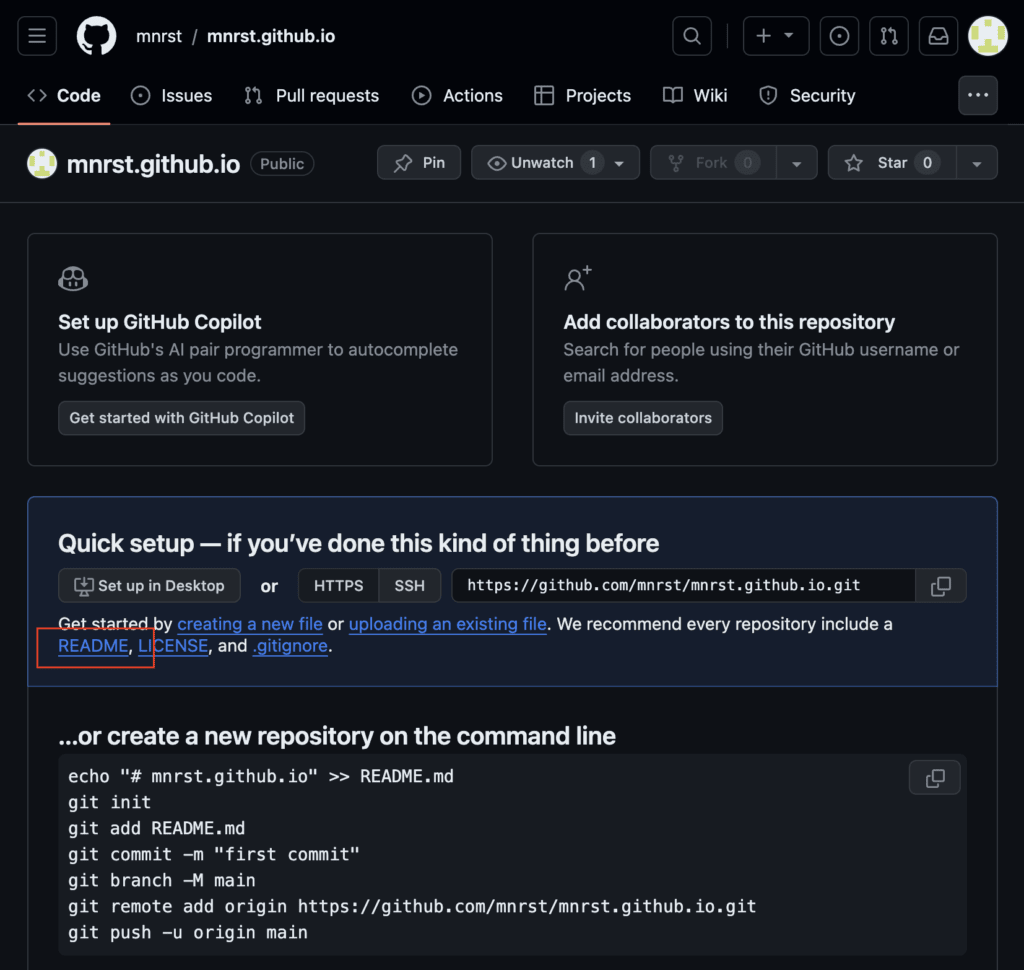Image resolution: width=1024 pixels, height=970 pixels.
Task: Switch to the Code tab
Action: point(64,95)
